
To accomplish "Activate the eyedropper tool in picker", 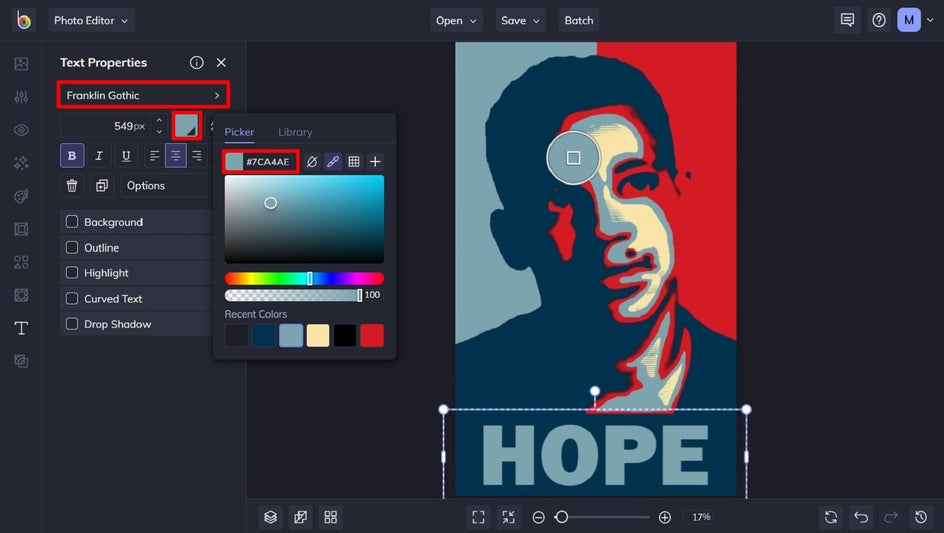I will pos(332,161).
